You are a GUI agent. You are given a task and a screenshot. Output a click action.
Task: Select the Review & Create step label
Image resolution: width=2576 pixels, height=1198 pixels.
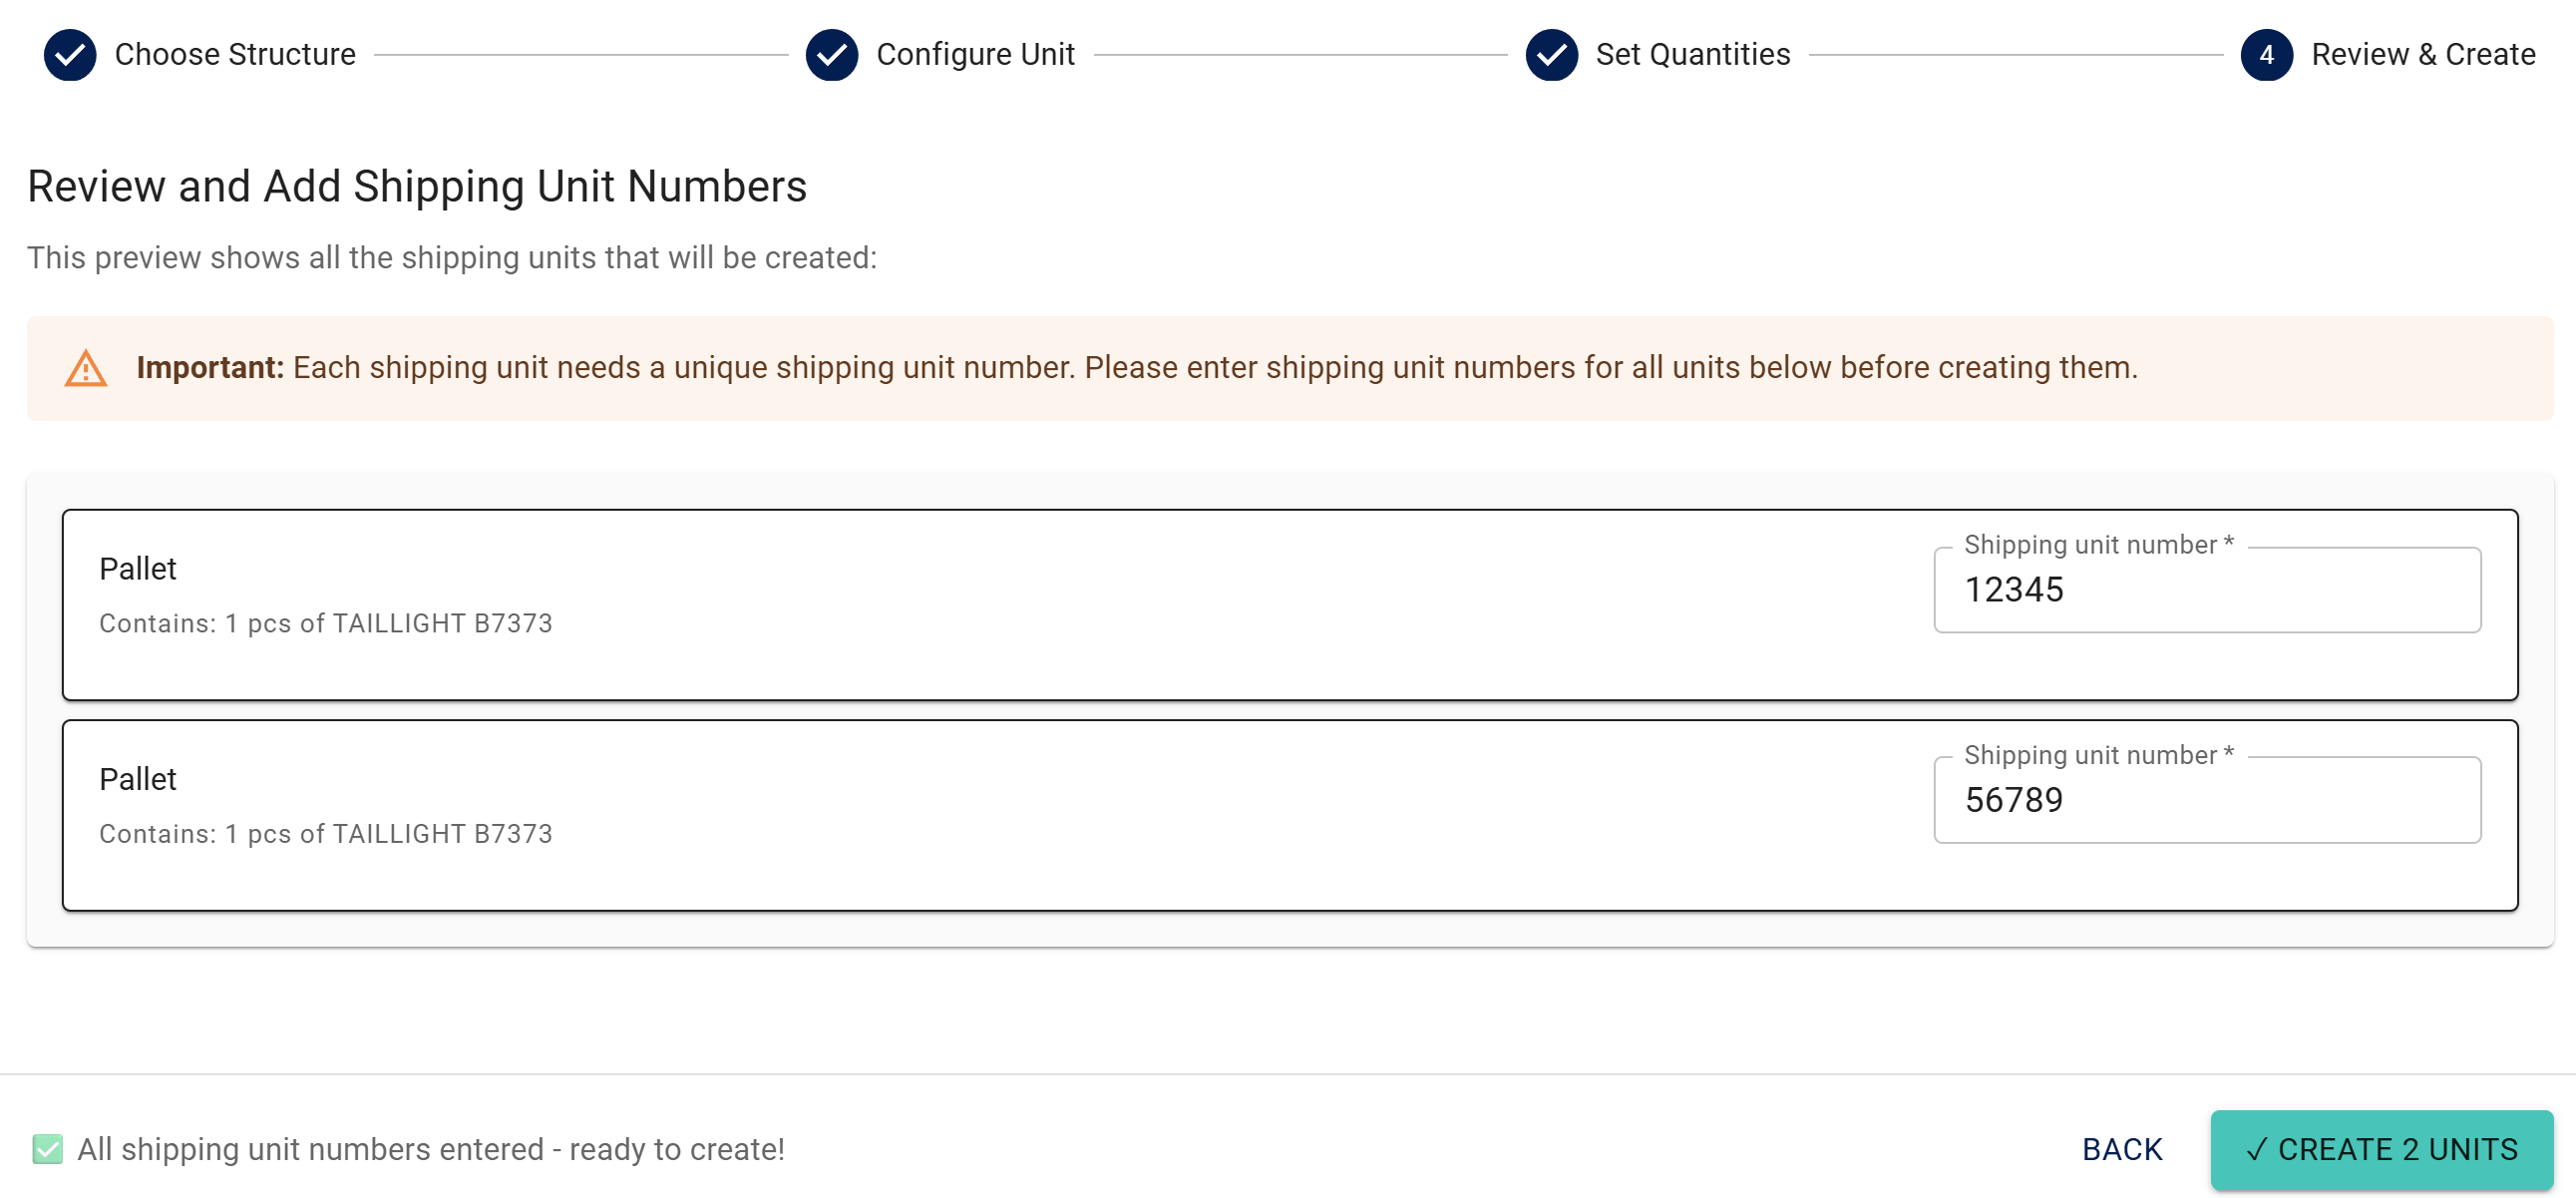(x=2422, y=54)
